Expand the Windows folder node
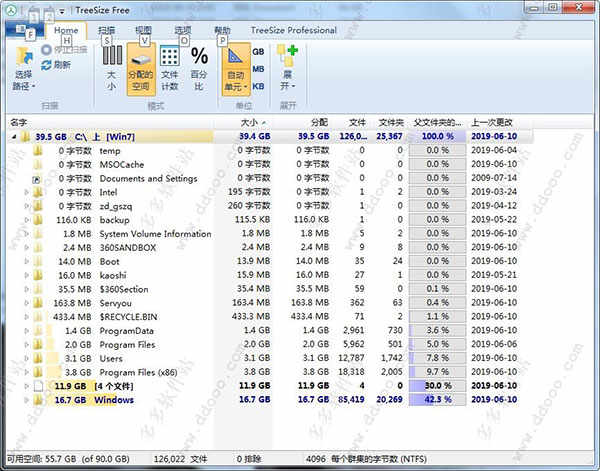 pos(27,400)
